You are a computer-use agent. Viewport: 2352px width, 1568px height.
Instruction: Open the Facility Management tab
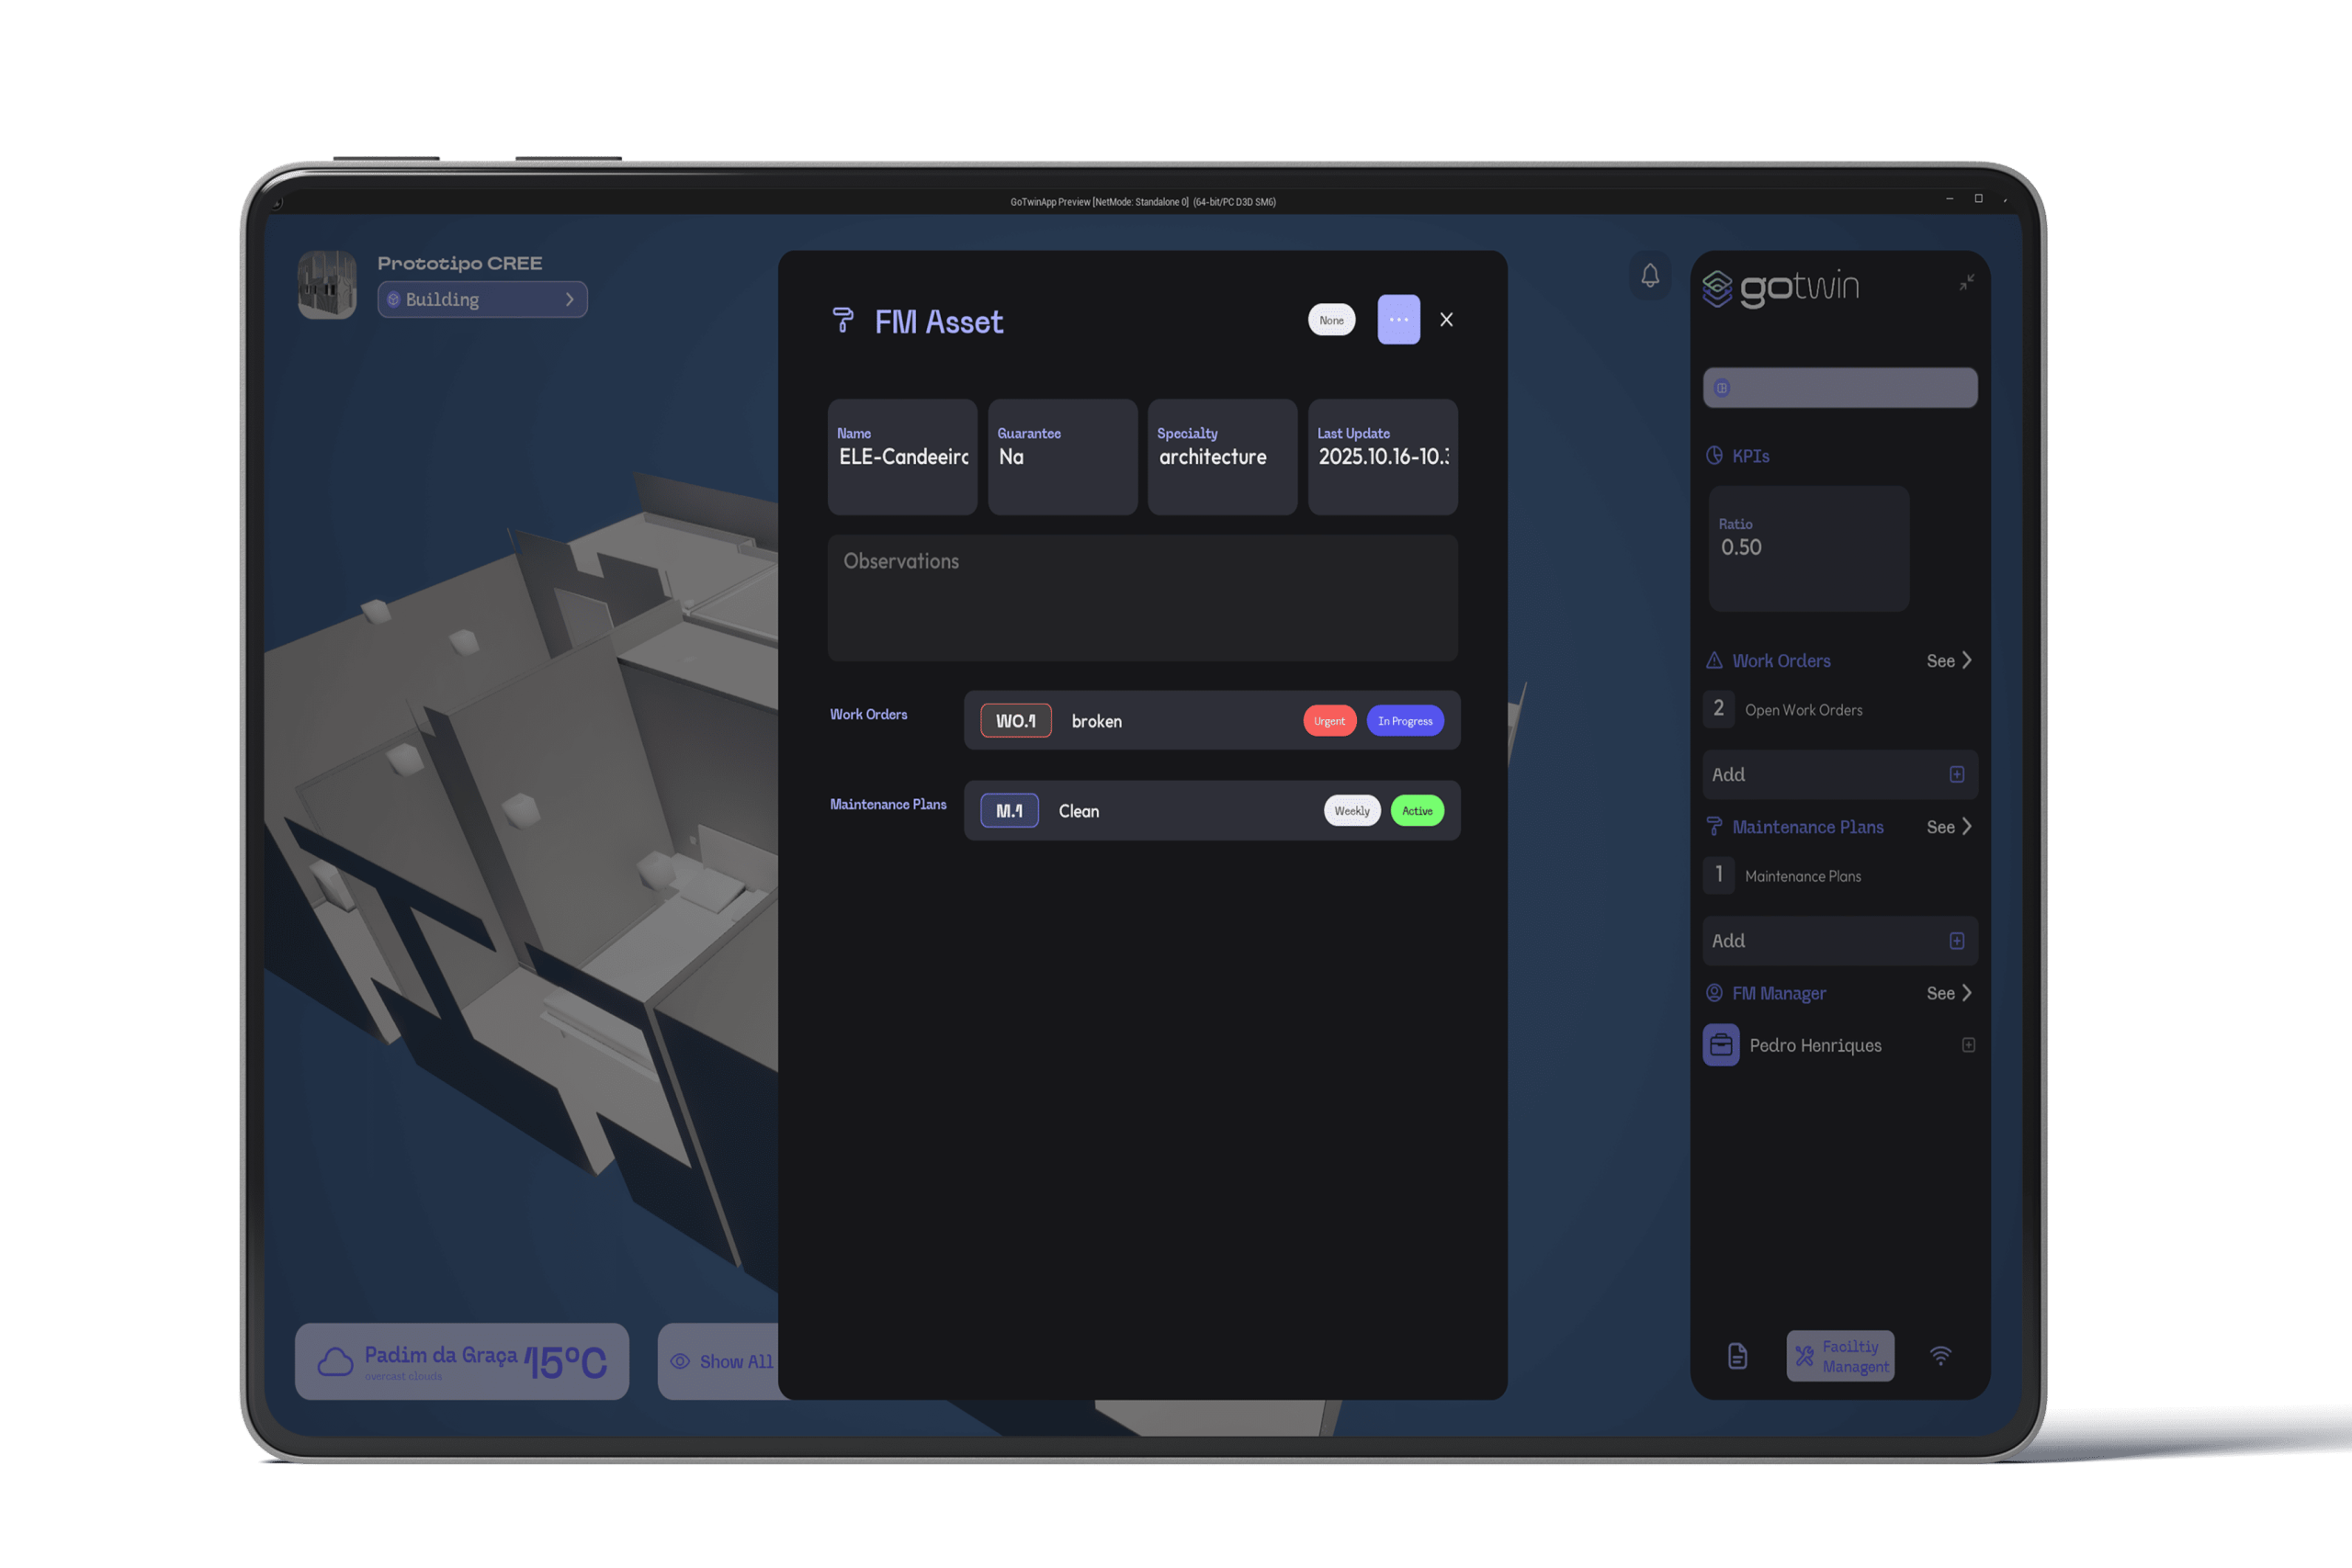point(1840,1356)
